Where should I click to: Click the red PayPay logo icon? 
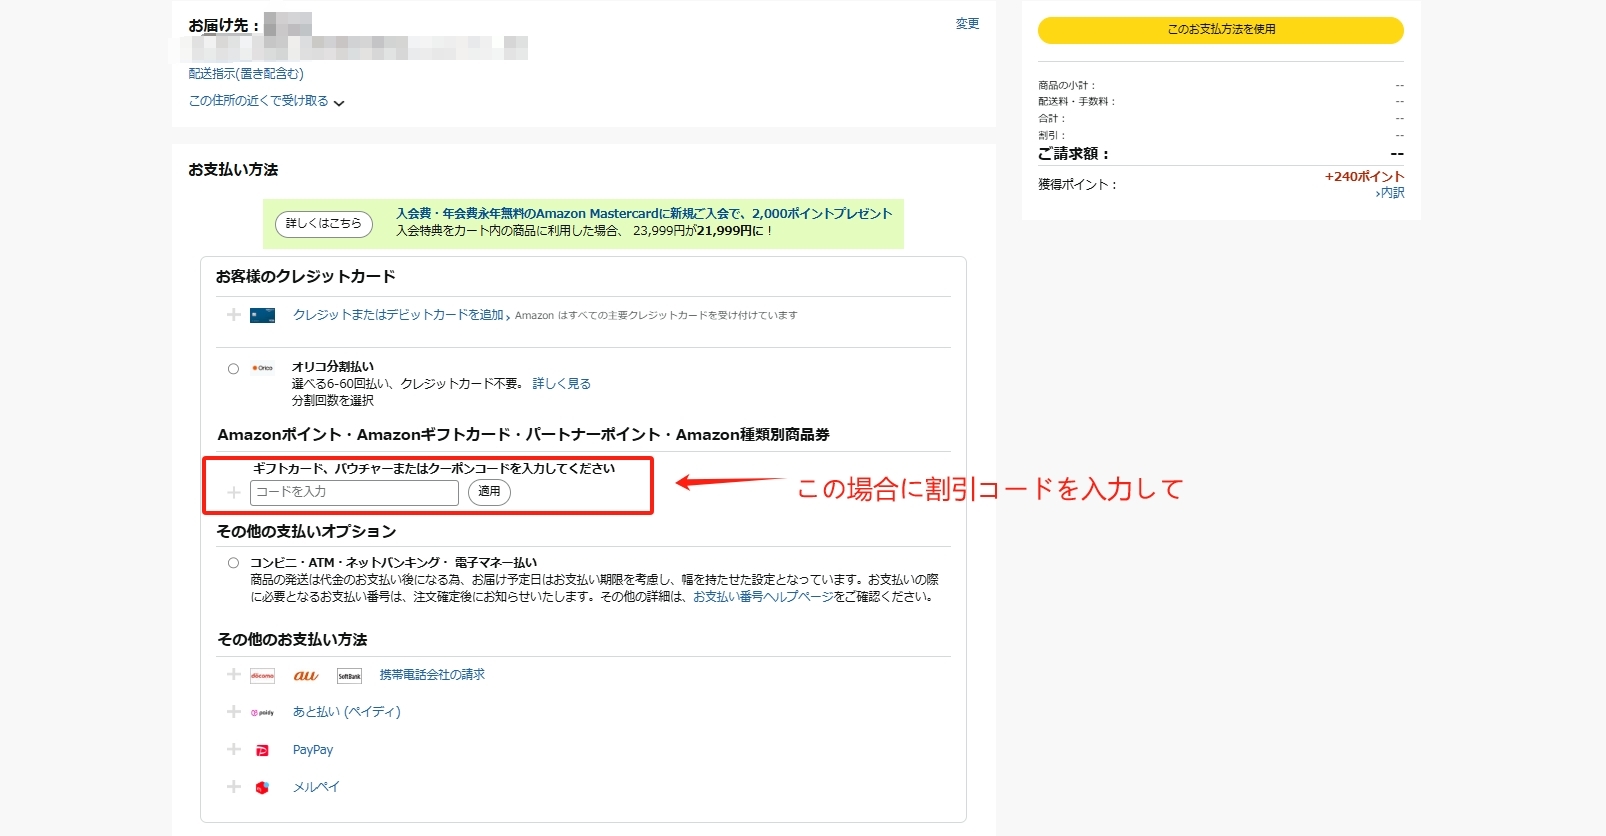[262, 750]
